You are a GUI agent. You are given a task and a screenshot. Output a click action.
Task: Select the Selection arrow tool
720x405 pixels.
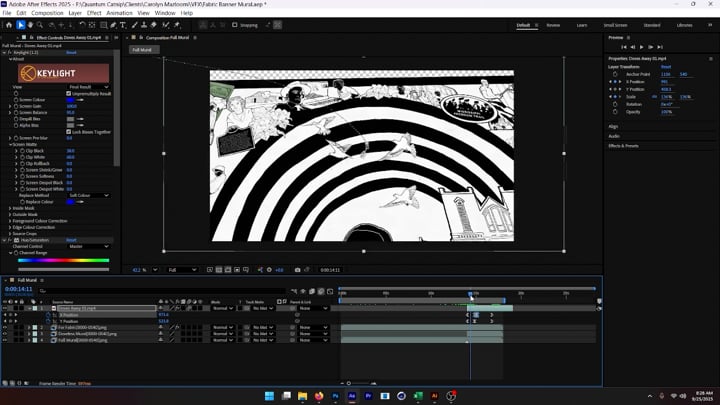click(20, 25)
